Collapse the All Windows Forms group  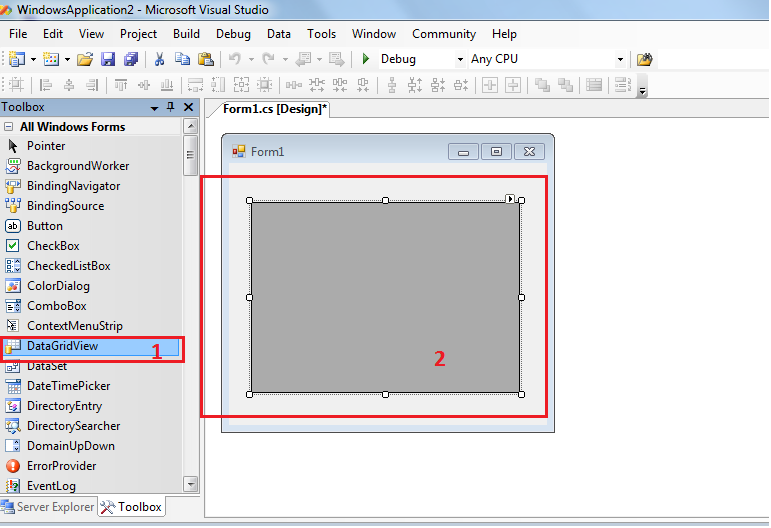point(9,127)
